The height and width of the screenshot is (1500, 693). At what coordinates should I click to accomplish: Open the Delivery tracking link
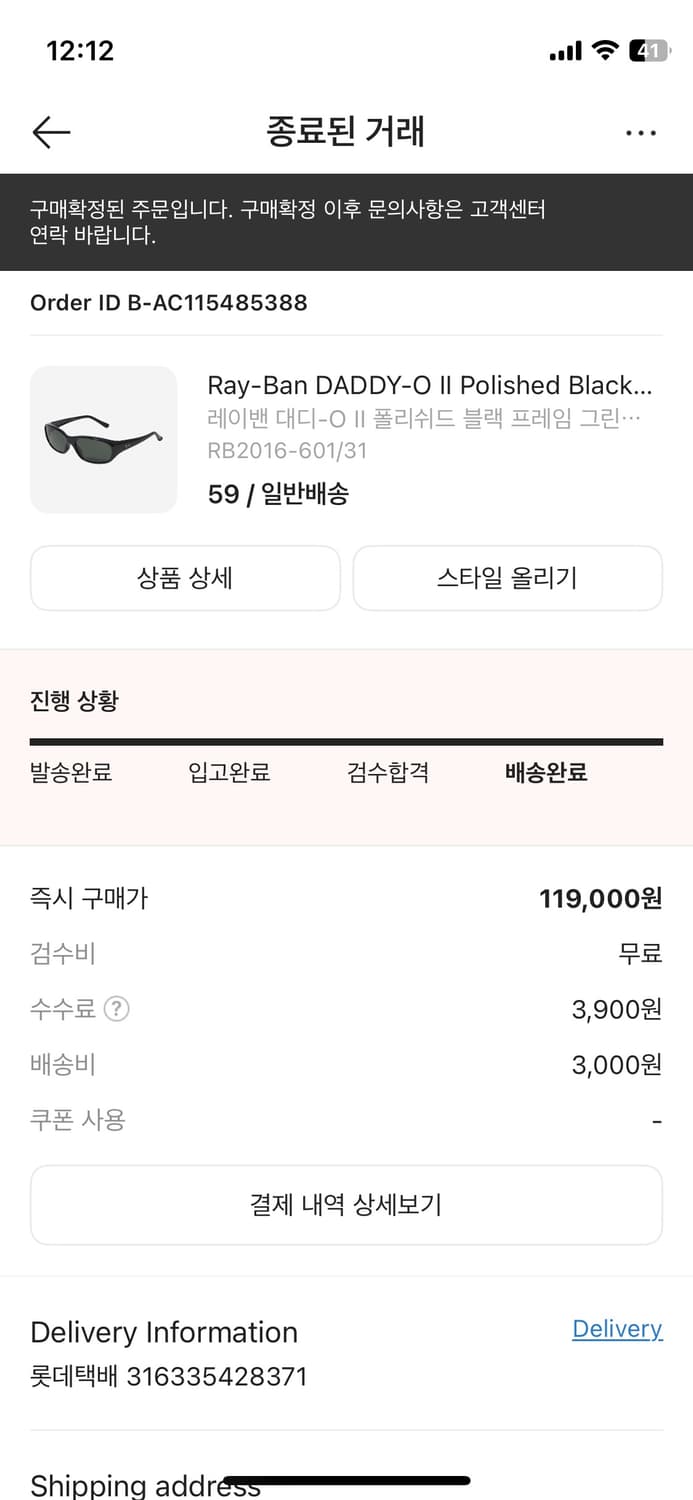click(616, 1328)
